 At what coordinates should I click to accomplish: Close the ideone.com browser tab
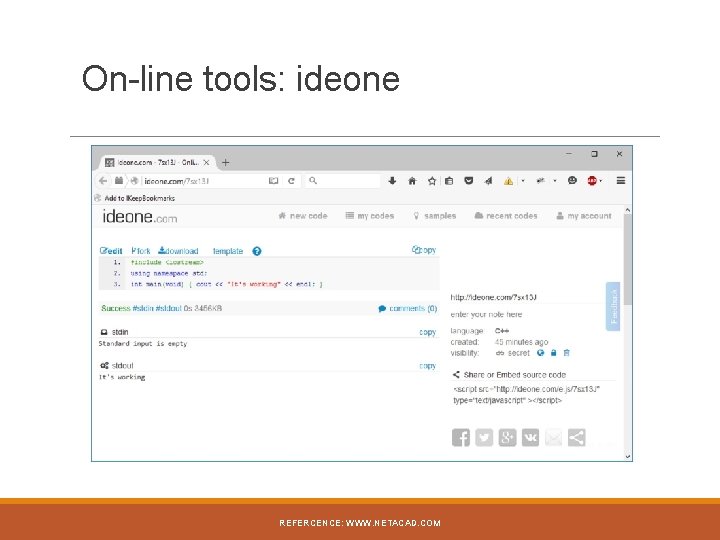pos(207,163)
